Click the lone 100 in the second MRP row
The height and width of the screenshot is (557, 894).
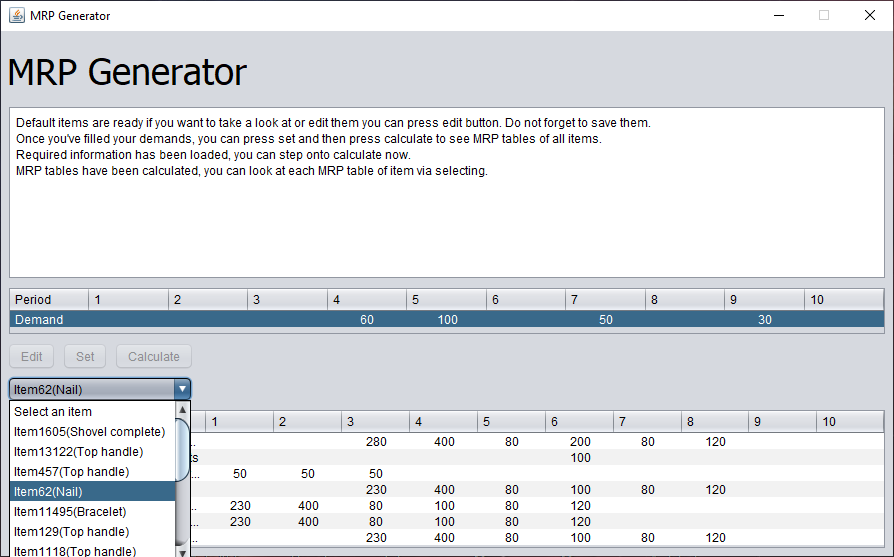click(x=580, y=458)
